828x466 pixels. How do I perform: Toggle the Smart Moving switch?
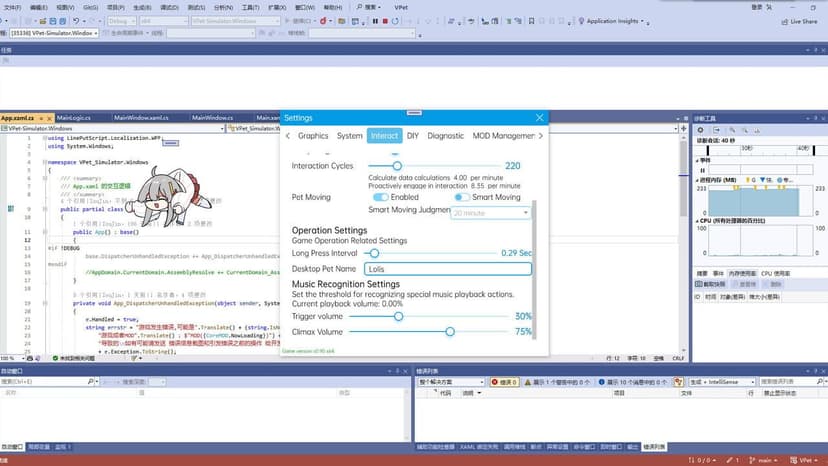tap(462, 197)
